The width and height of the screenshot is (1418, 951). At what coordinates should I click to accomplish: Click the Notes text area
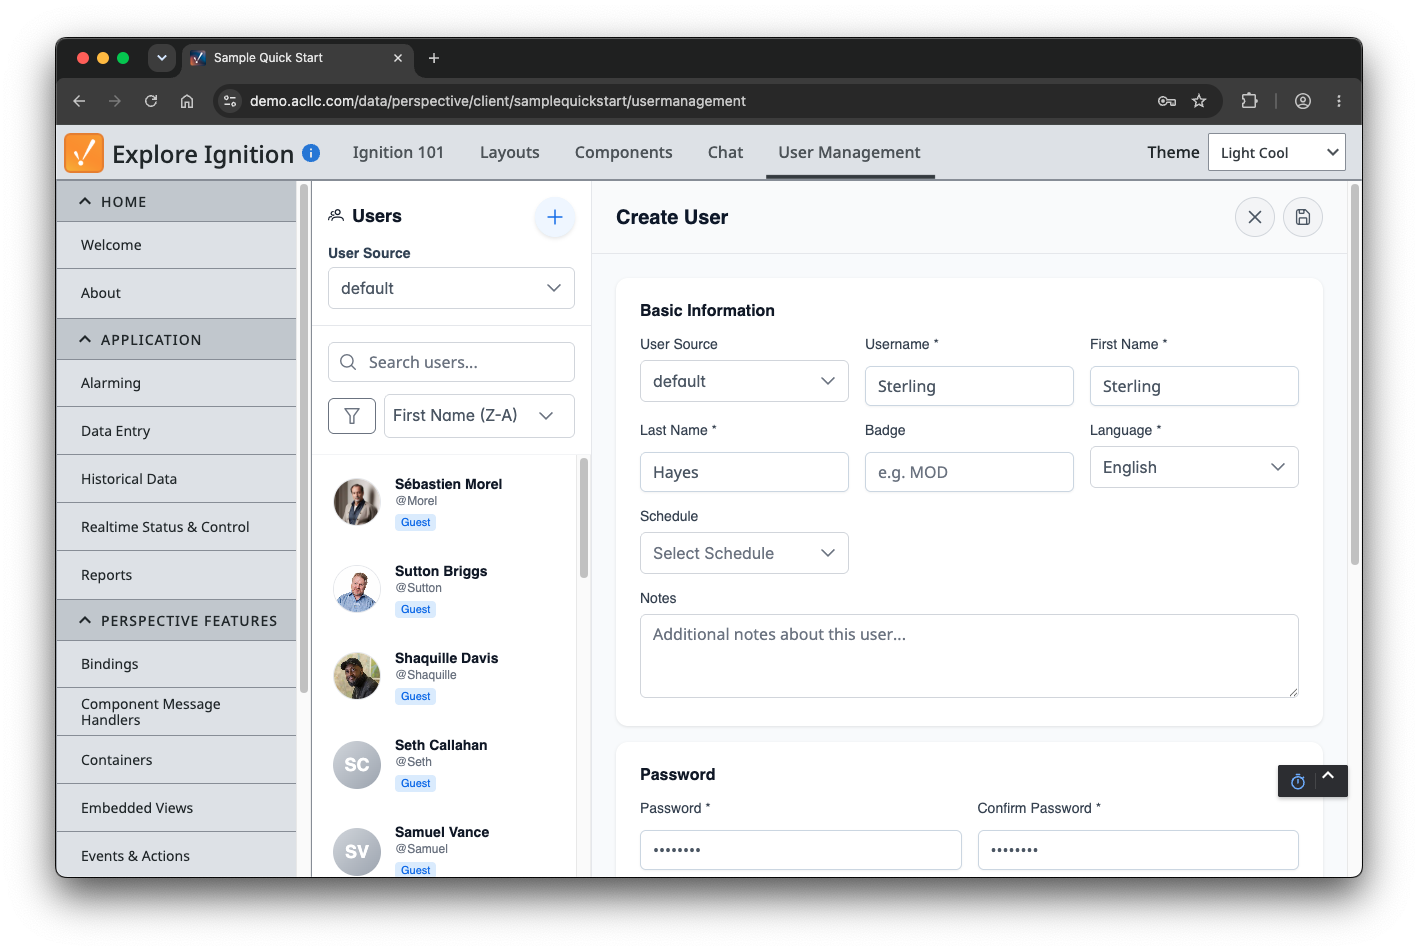pos(969,656)
